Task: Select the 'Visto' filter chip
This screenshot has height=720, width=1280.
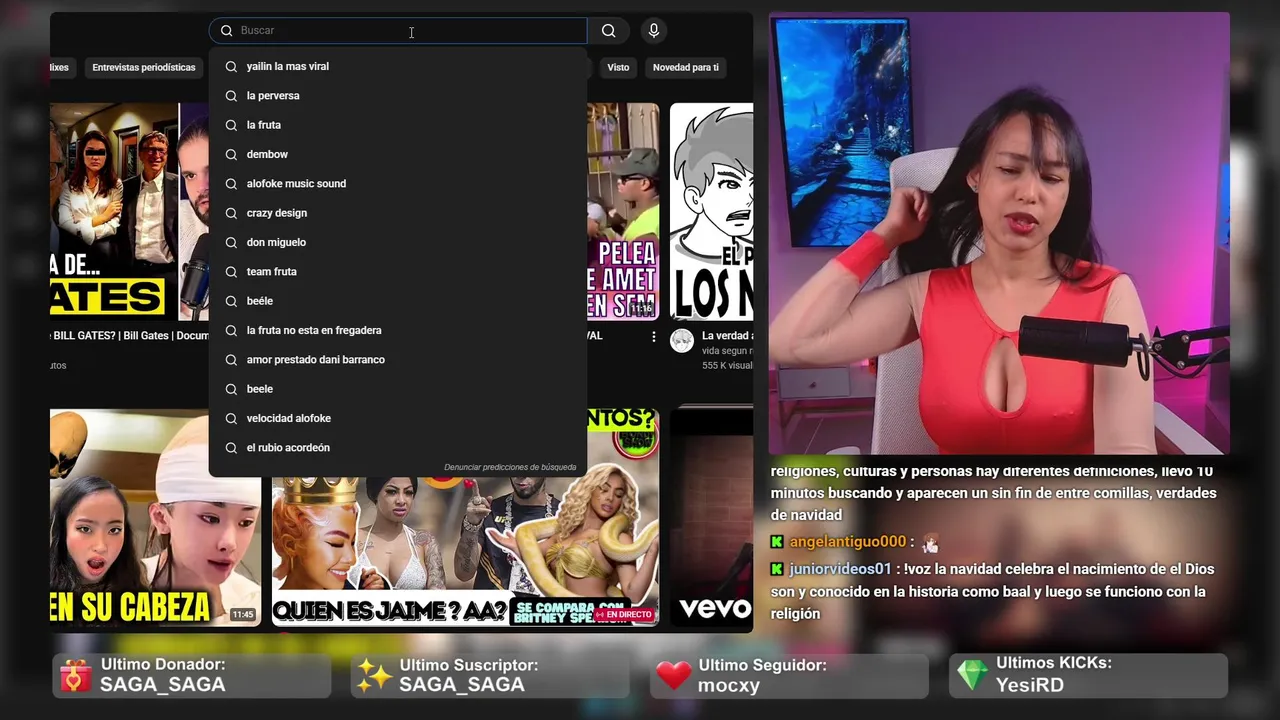Action: coord(618,67)
